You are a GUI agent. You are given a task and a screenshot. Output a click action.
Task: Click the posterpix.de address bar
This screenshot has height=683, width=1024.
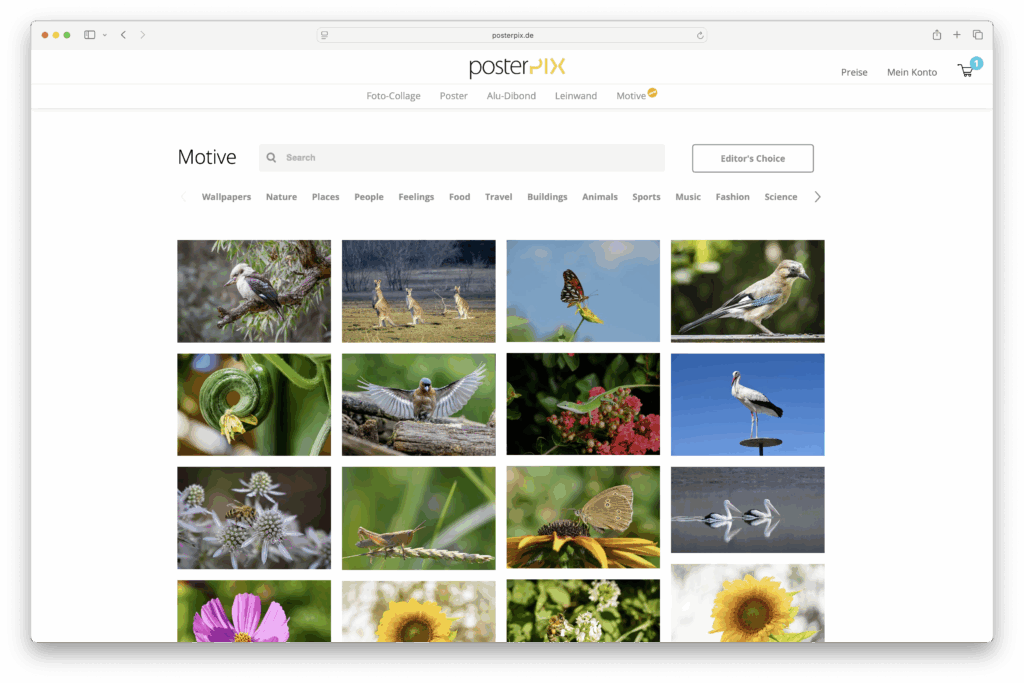[512, 35]
